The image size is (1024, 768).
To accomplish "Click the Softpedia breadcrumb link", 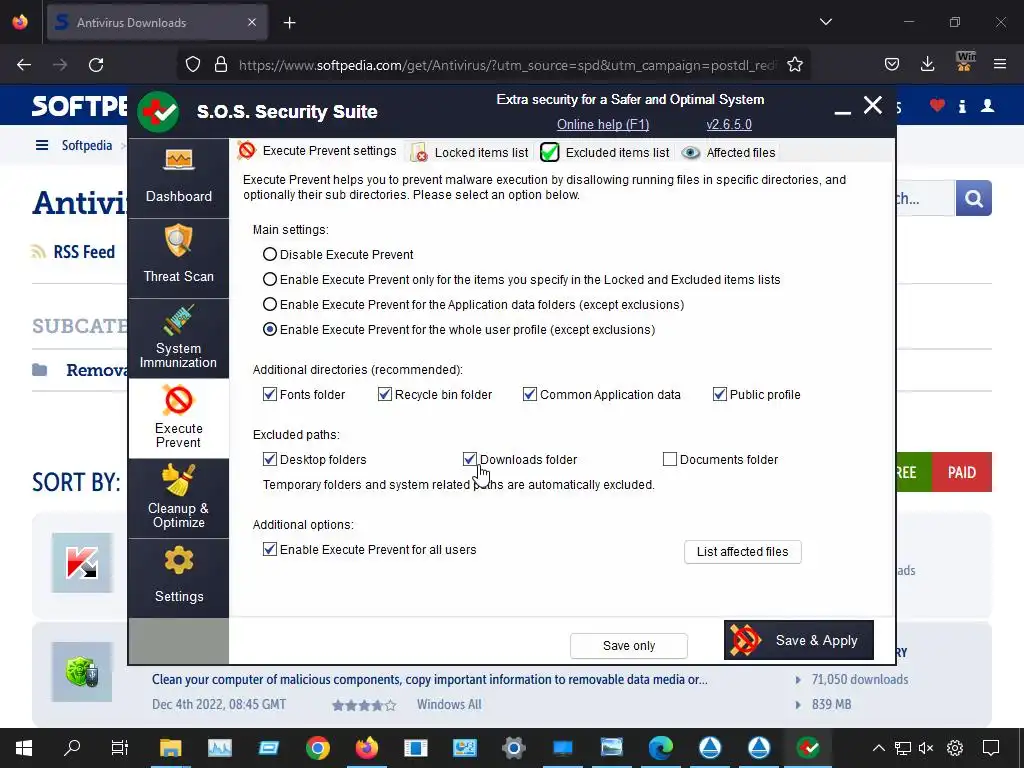I will (x=87, y=145).
